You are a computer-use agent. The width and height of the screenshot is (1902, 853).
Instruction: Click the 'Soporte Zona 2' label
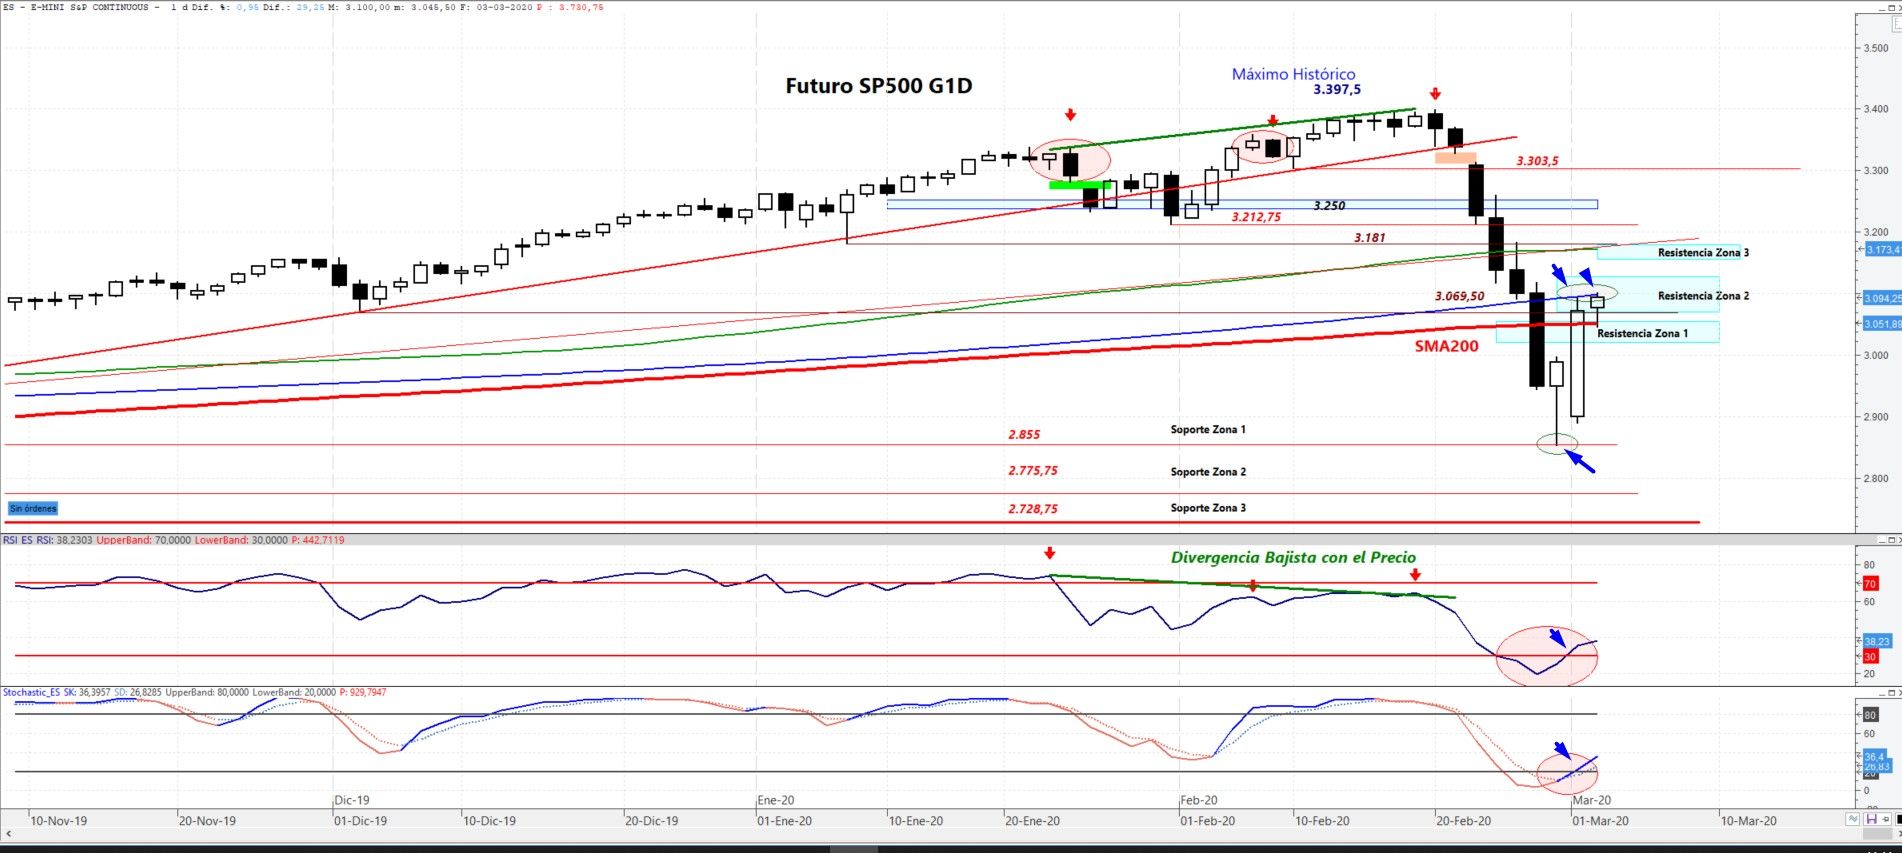[1208, 472]
